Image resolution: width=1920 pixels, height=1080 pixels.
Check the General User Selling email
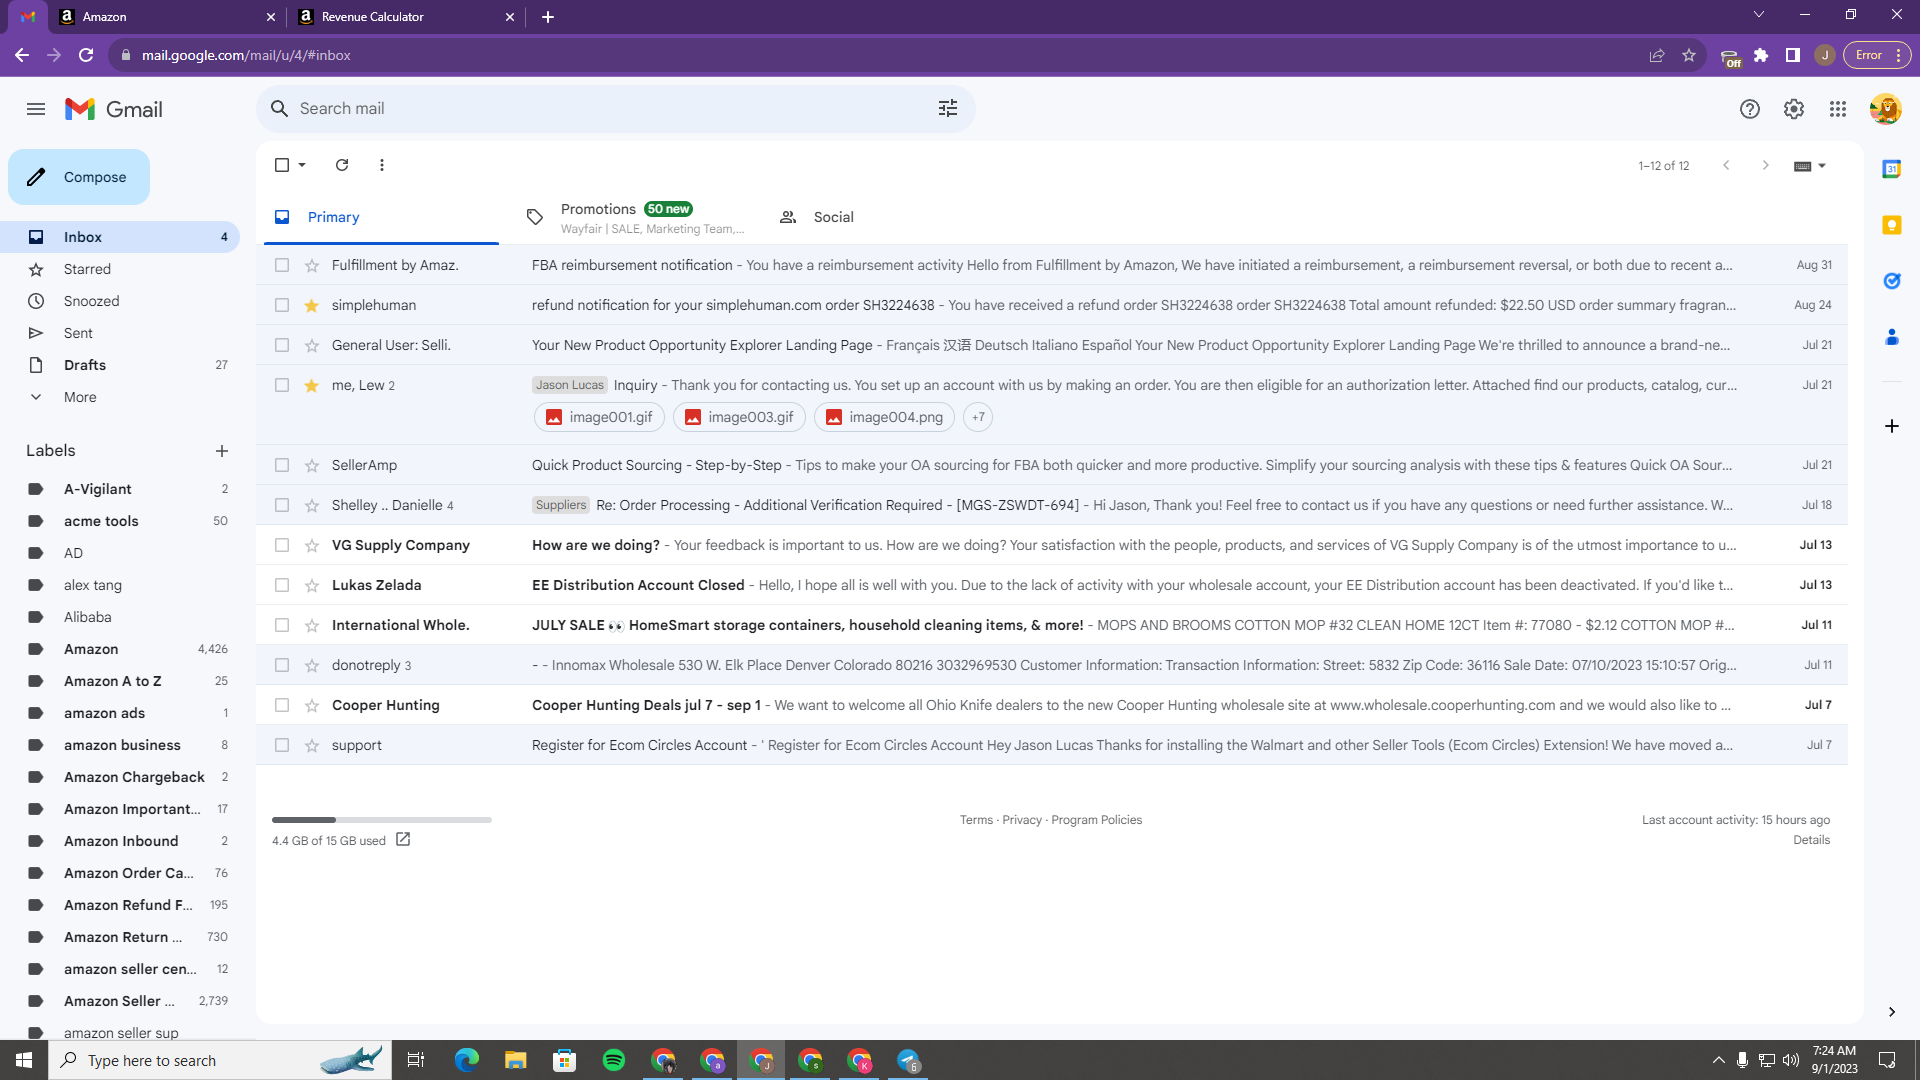point(282,345)
